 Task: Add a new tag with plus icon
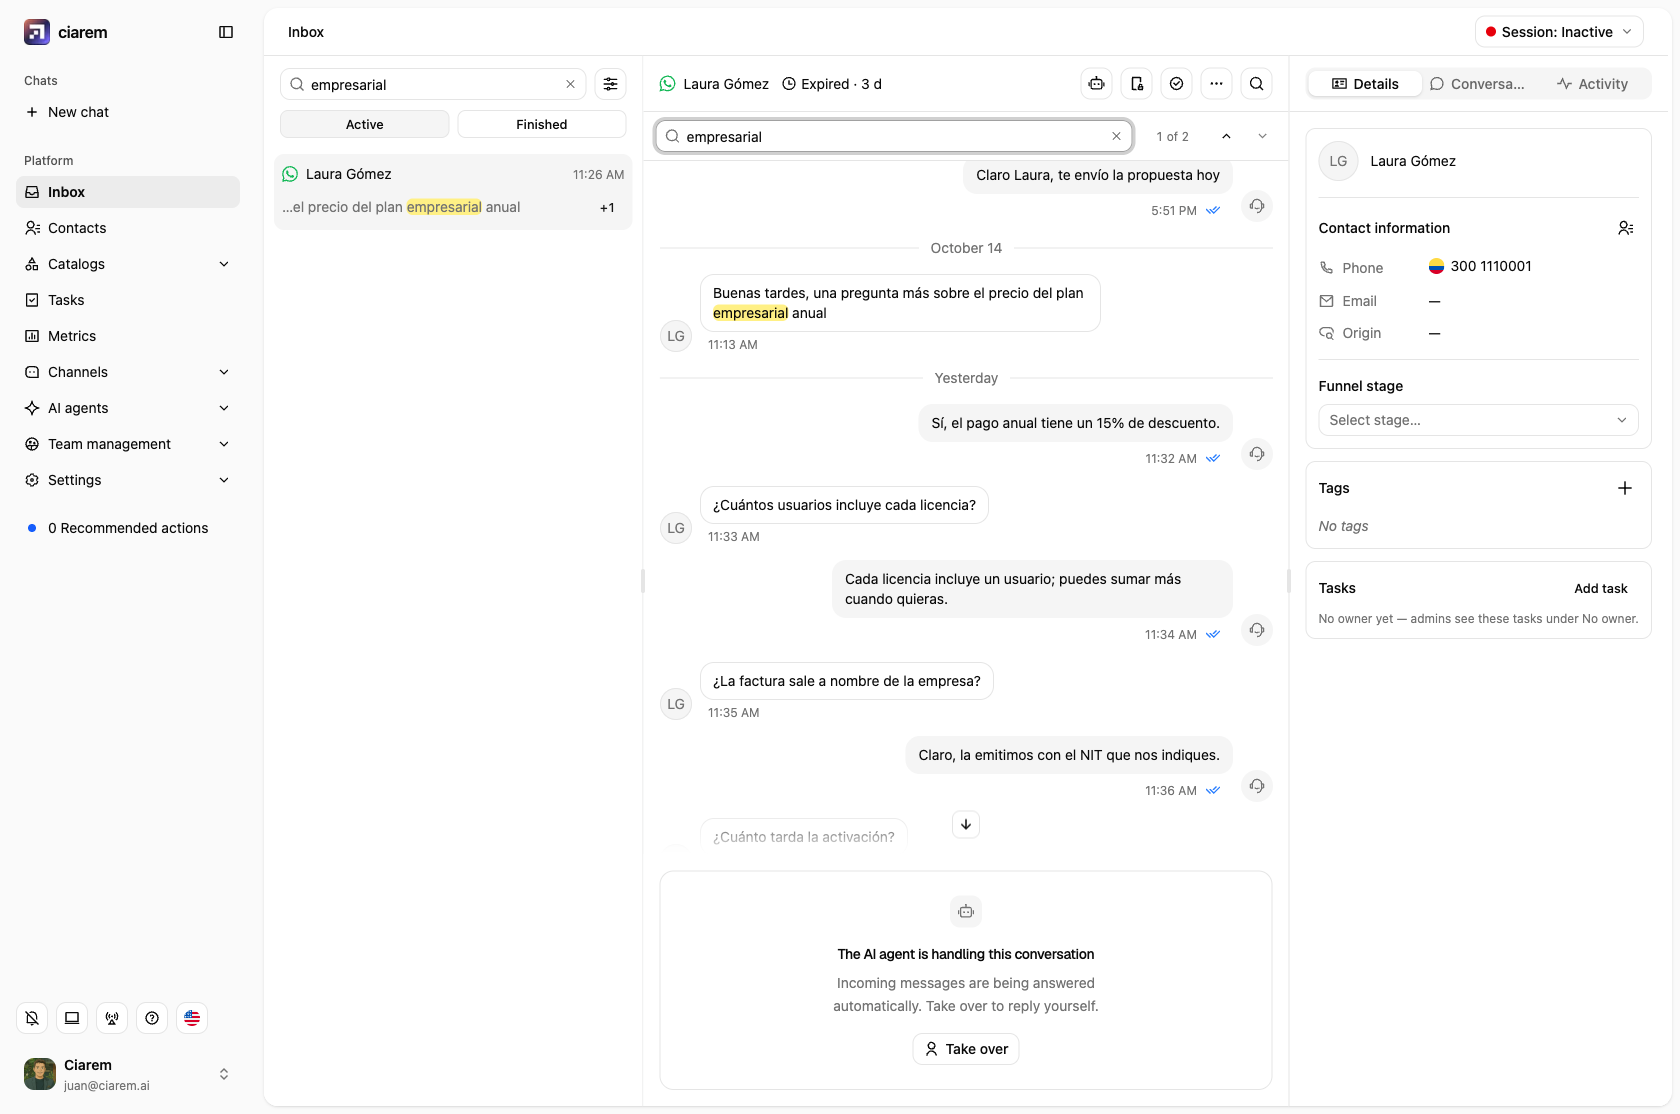click(x=1625, y=488)
